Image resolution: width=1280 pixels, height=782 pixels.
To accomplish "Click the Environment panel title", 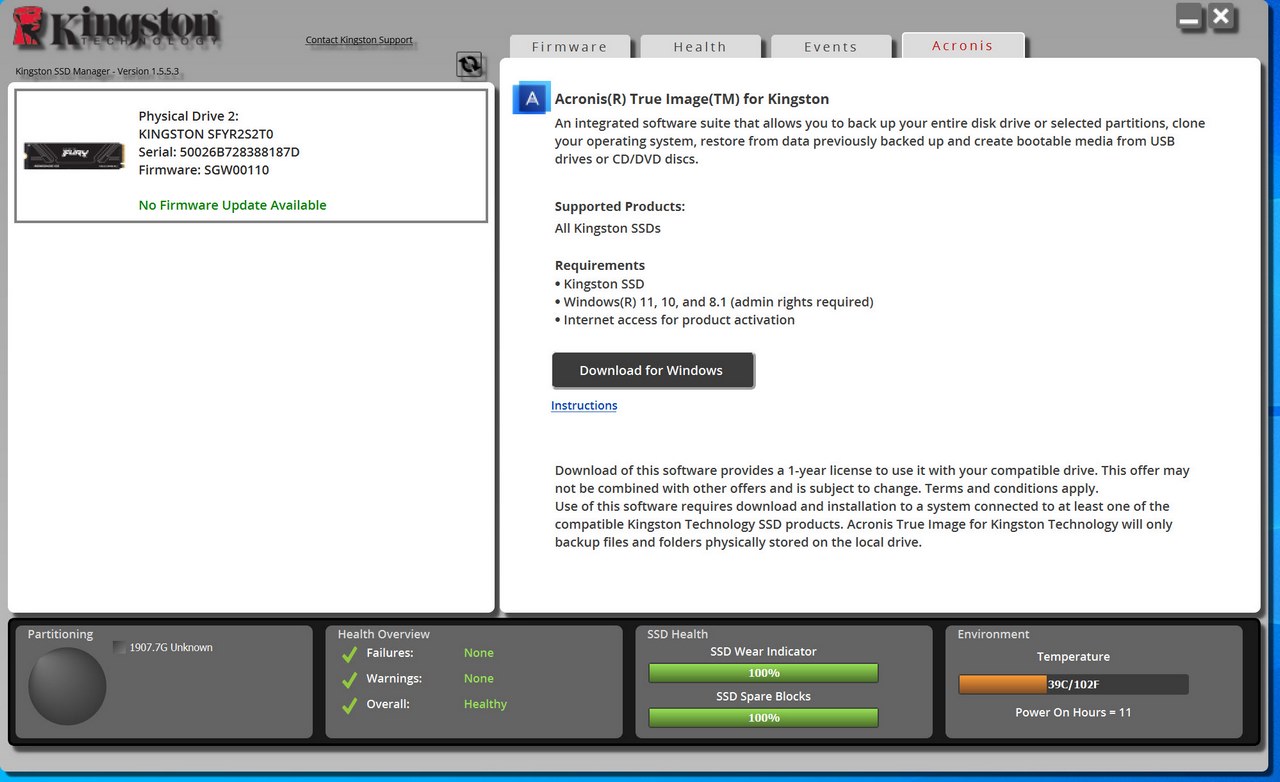I will click(993, 634).
